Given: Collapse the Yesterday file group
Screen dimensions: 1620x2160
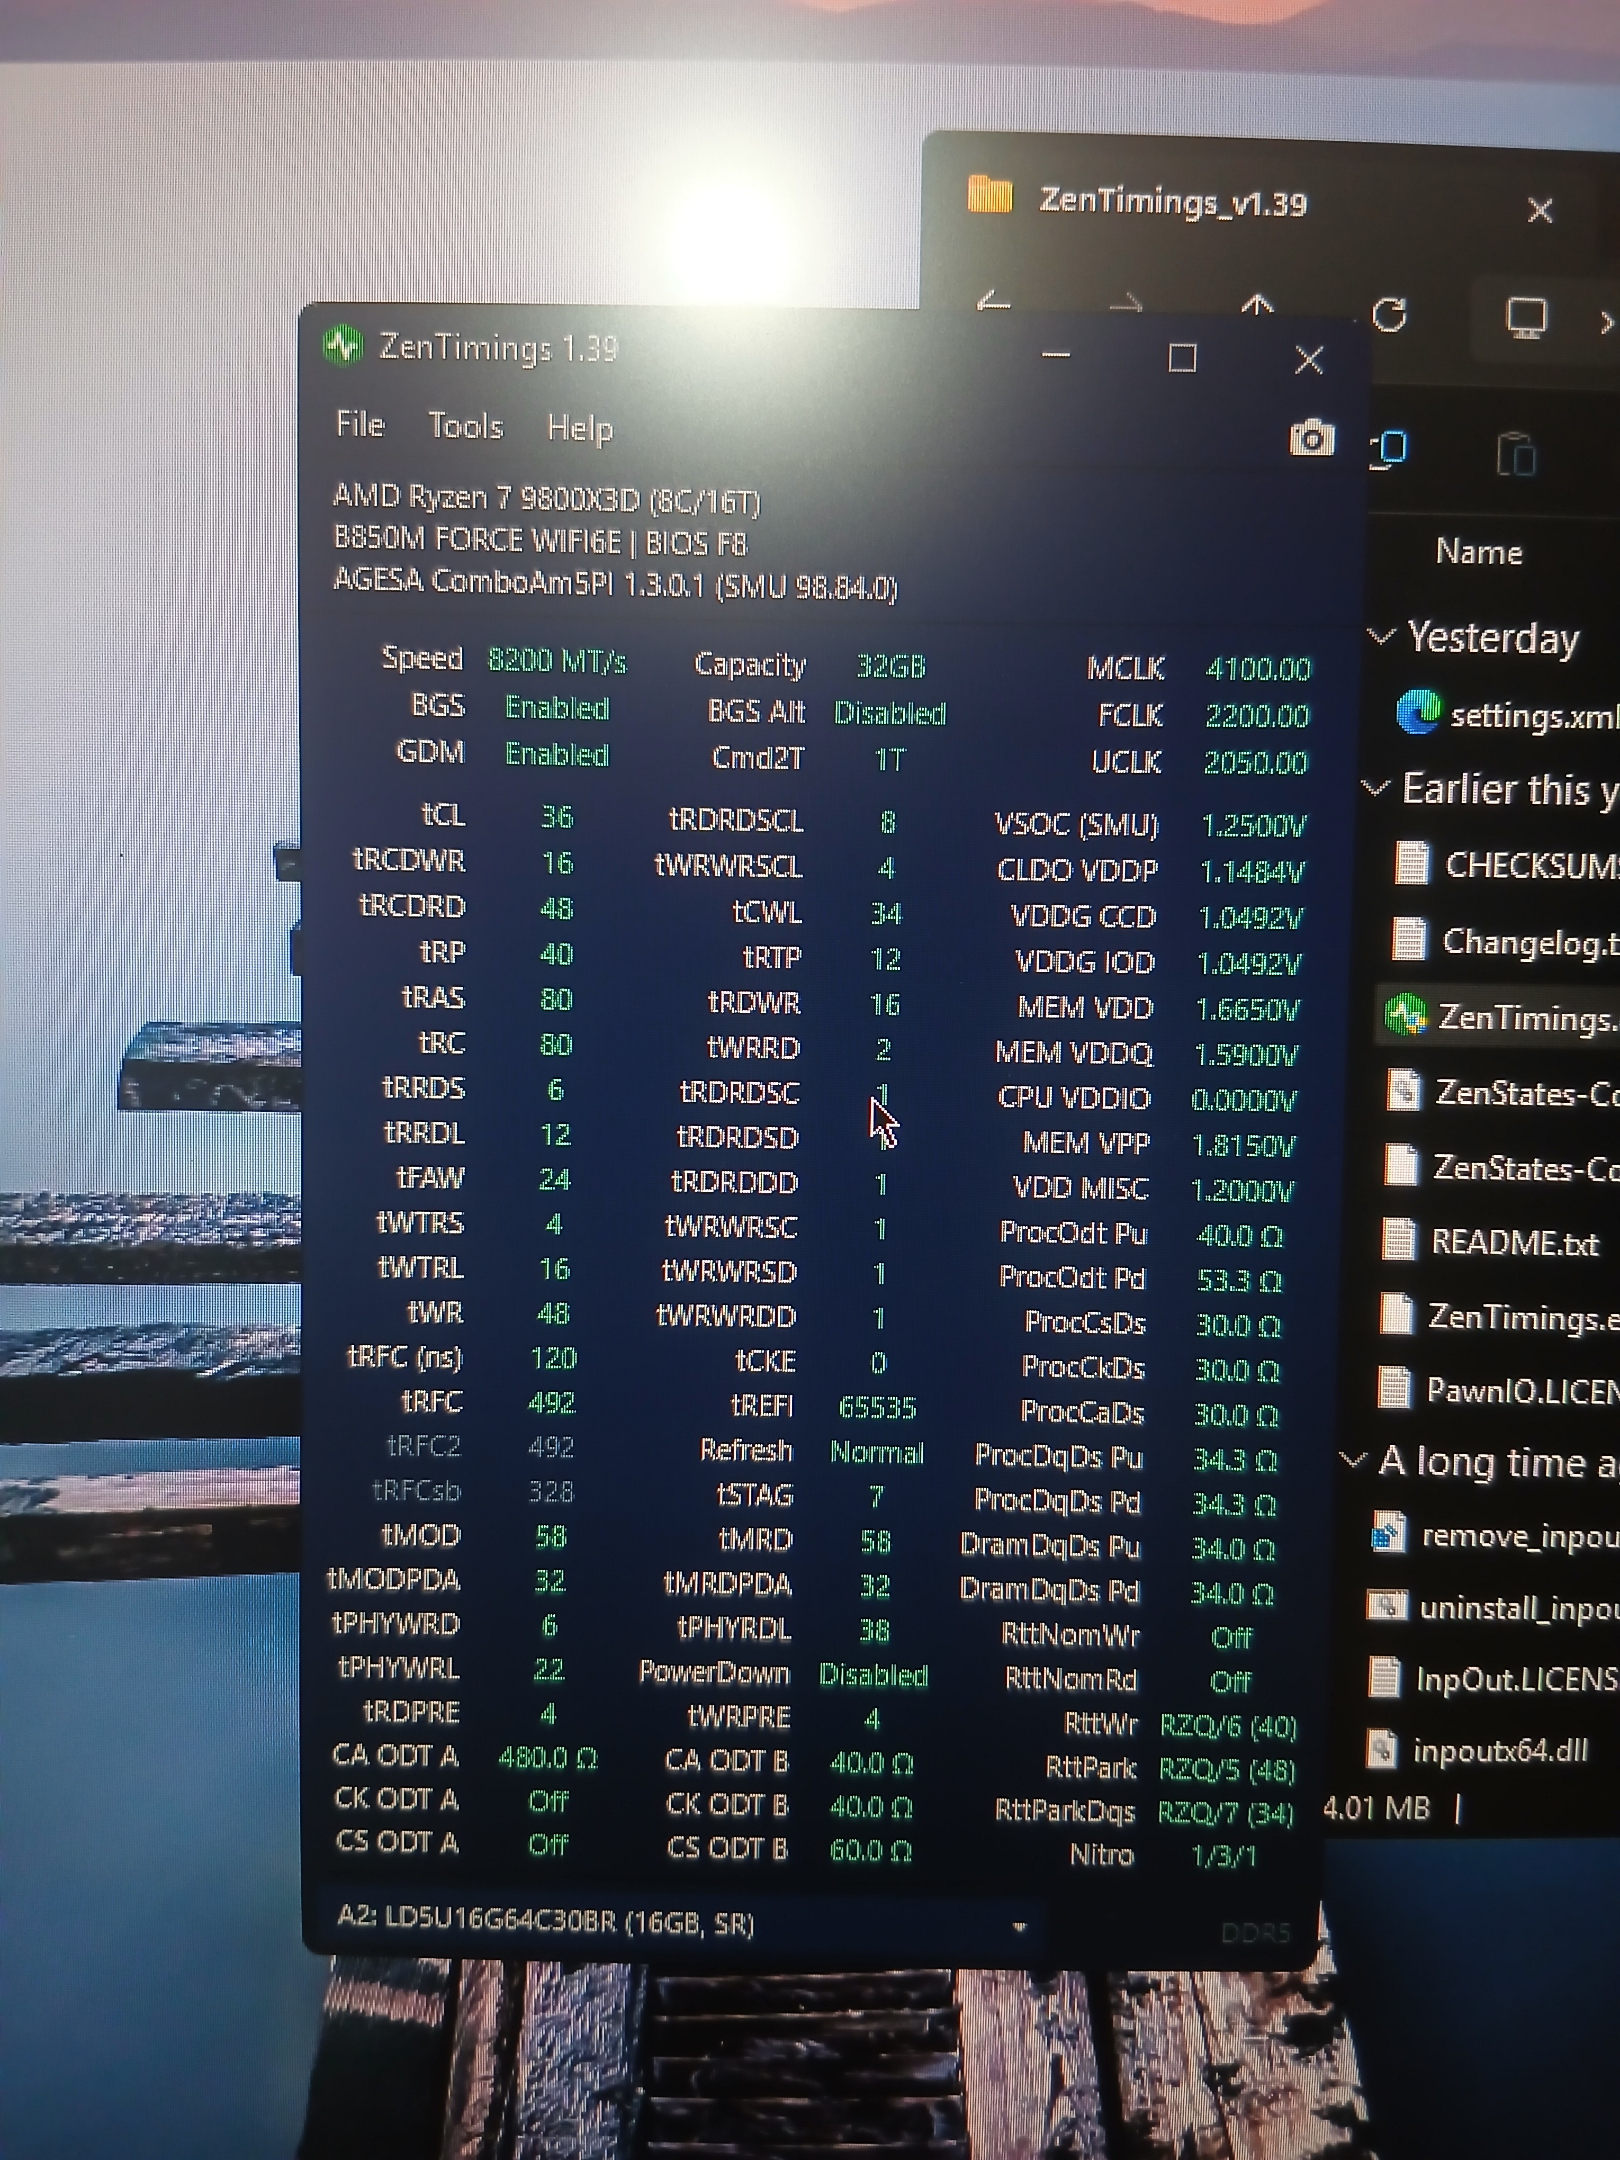Looking at the screenshot, I should point(1381,634).
